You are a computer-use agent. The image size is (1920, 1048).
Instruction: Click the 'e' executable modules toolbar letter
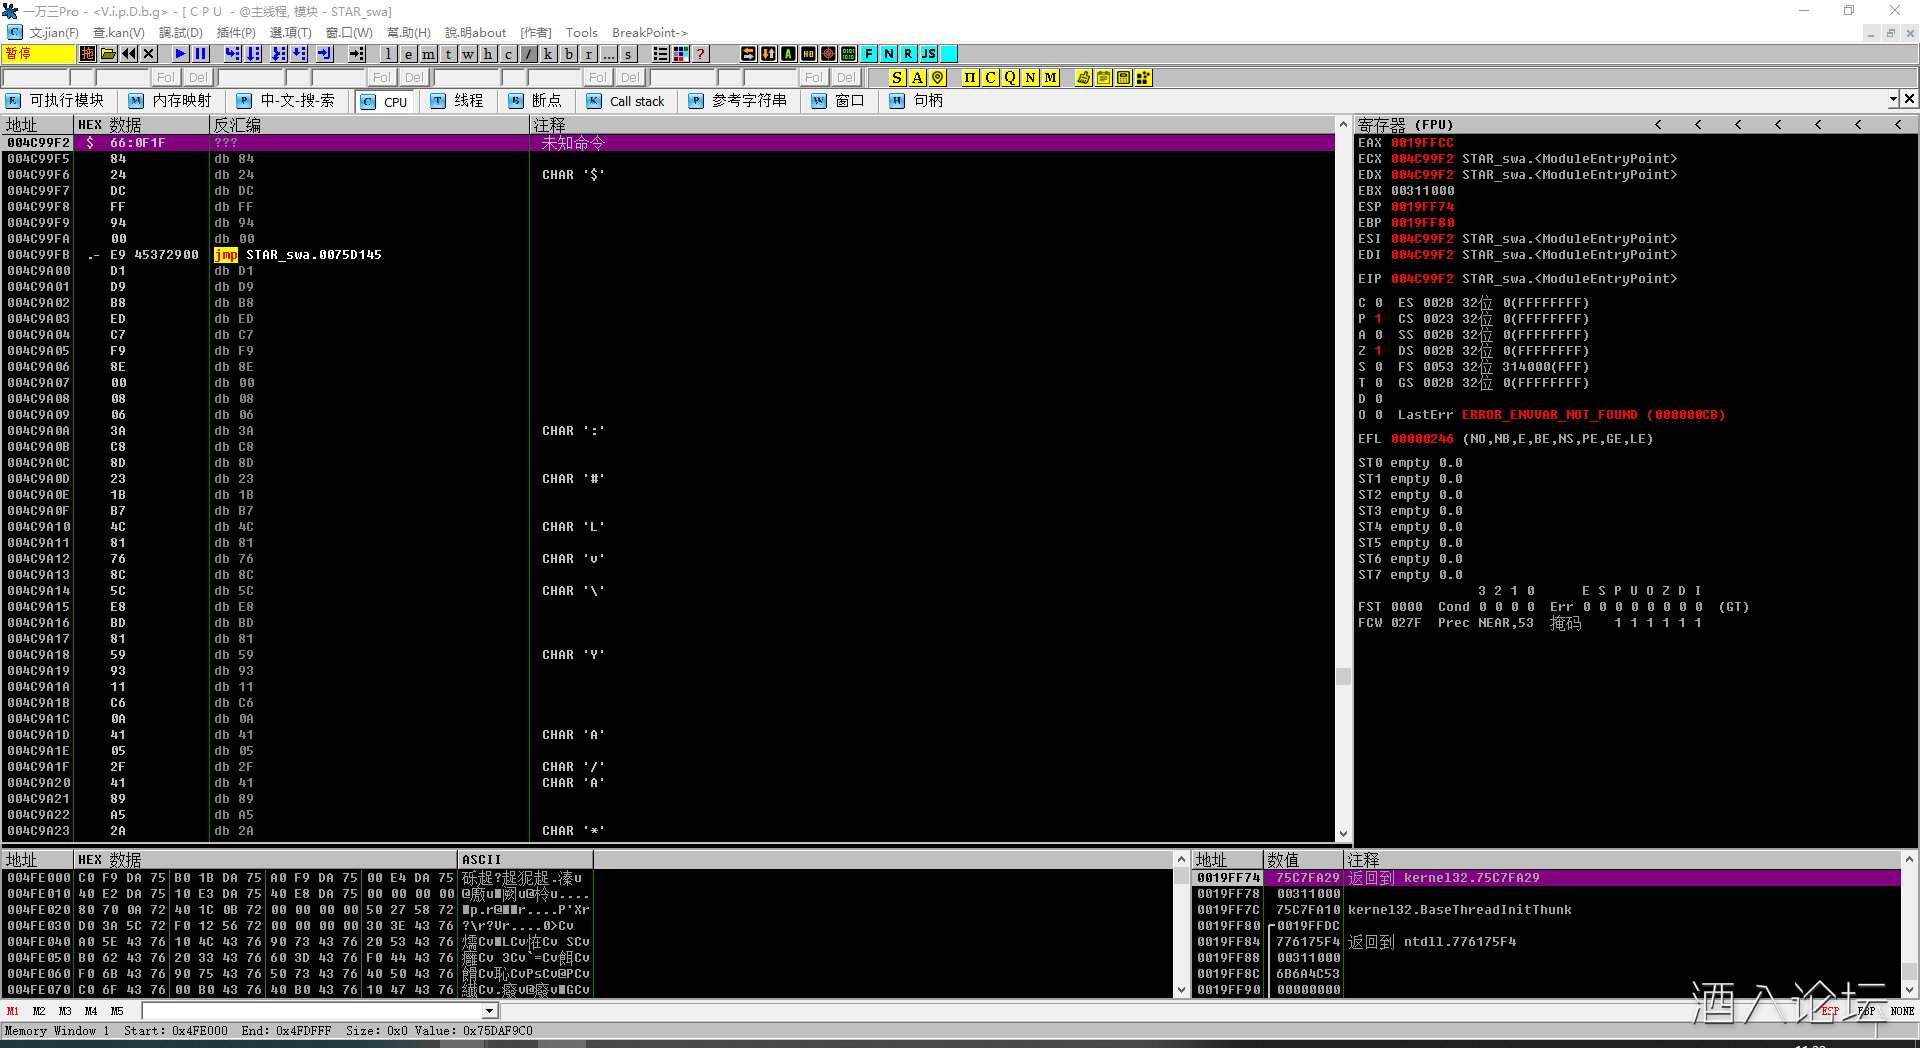[x=408, y=54]
